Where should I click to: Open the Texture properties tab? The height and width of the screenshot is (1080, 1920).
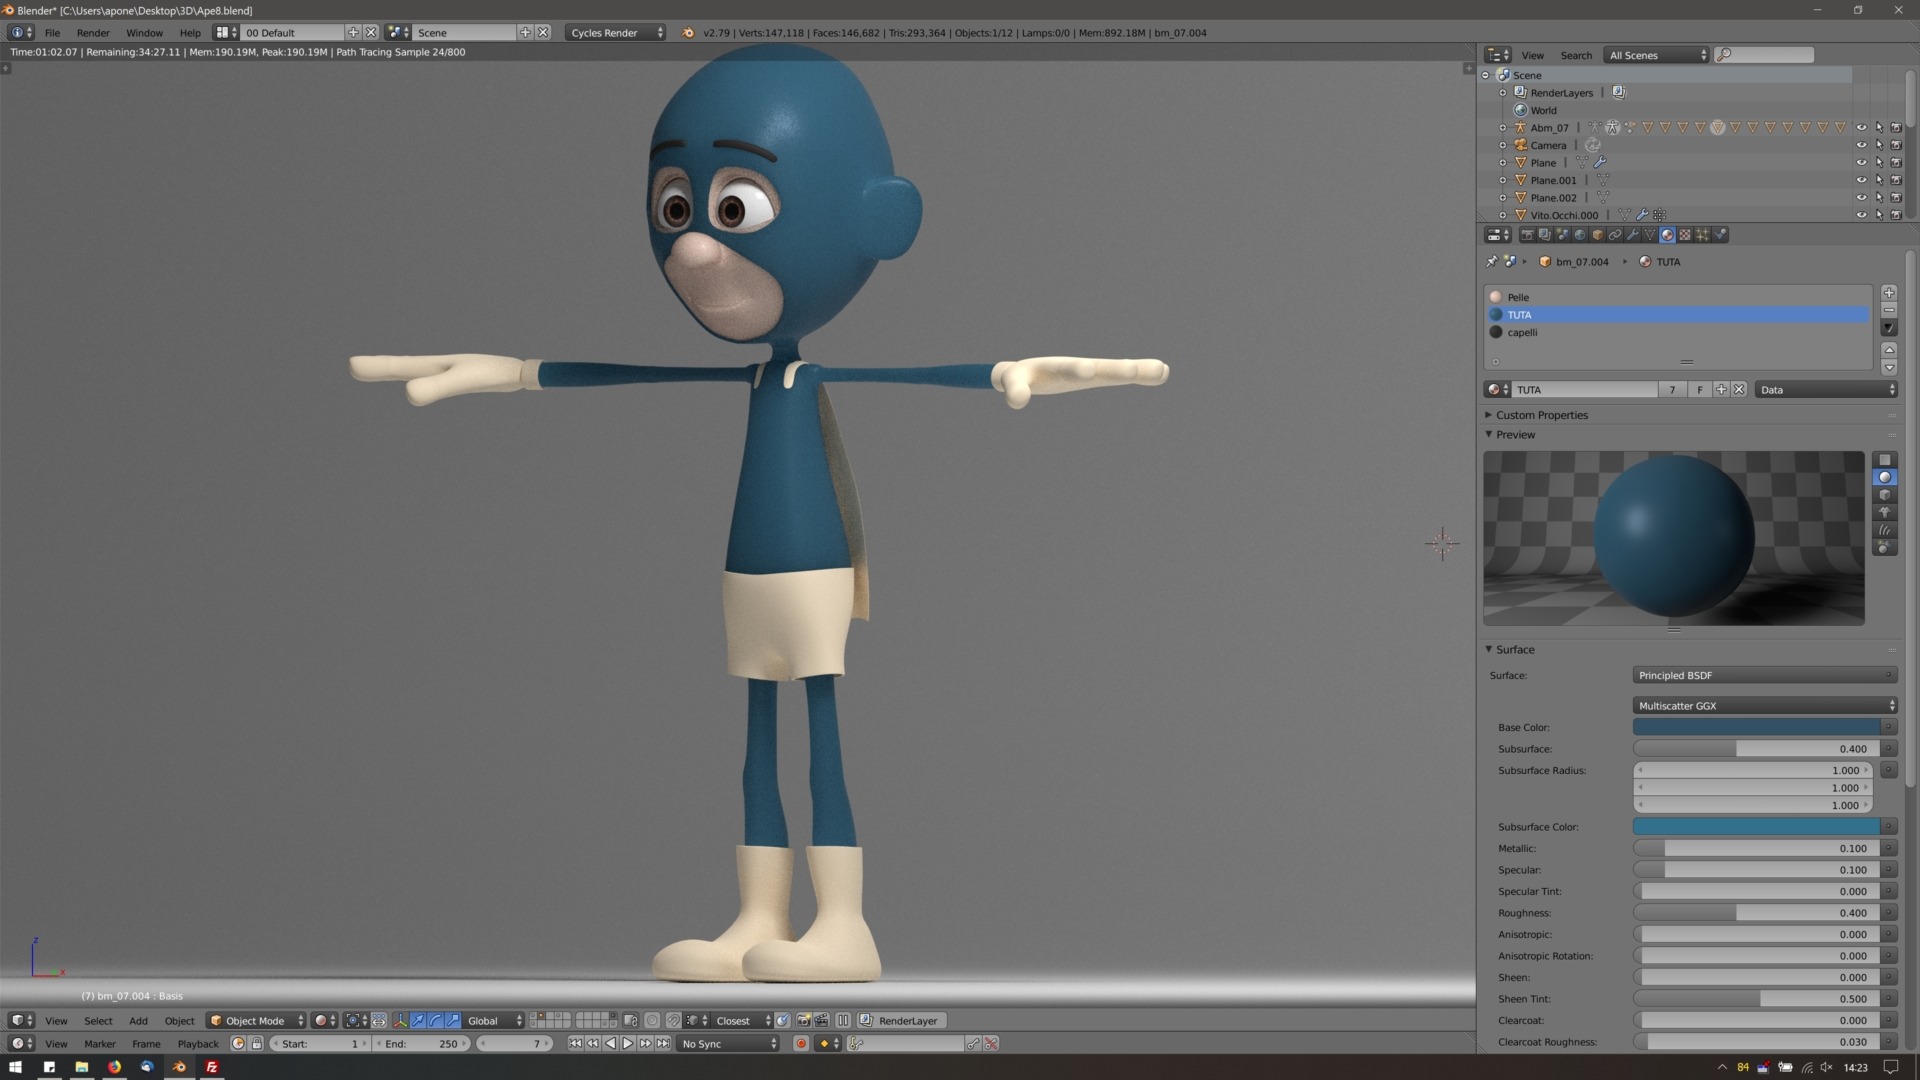tap(1685, 235)
